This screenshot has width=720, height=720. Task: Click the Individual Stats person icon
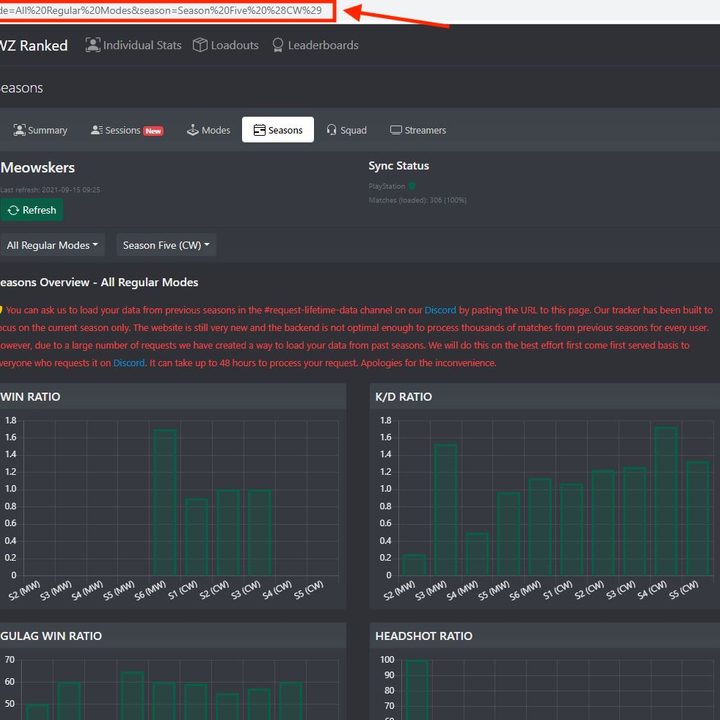(x=93, y=45)
